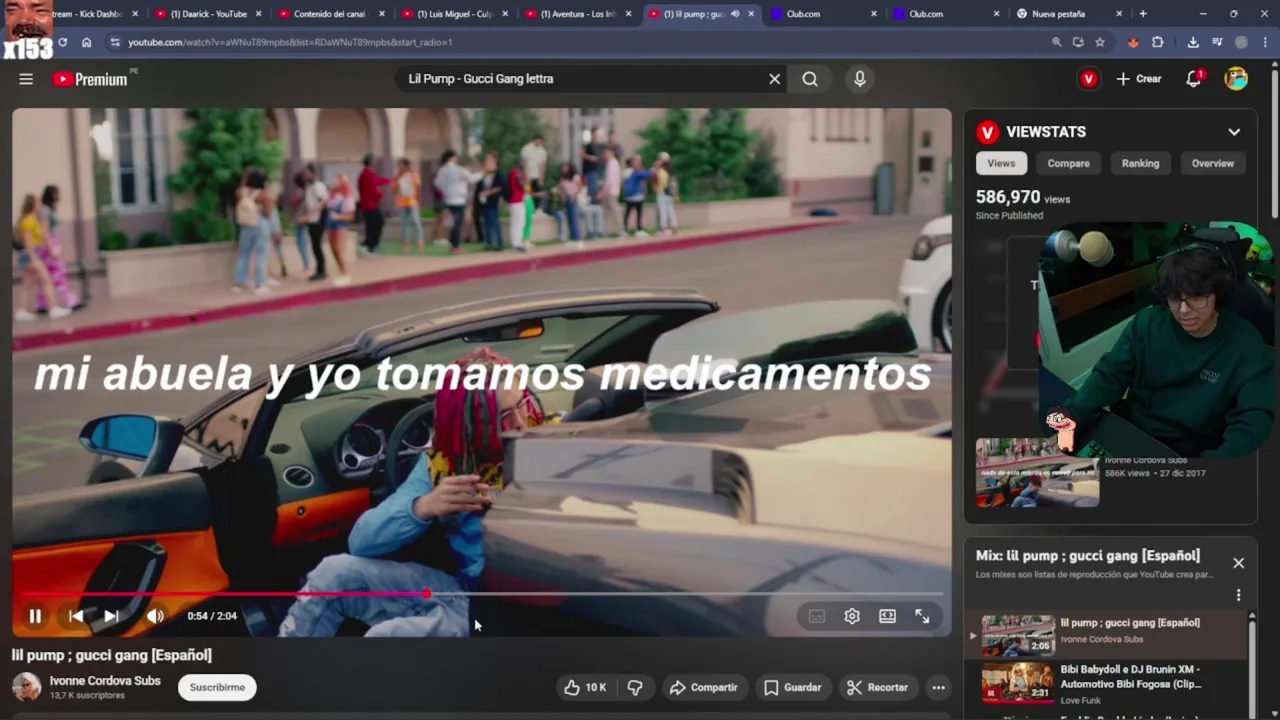Select the video title below the player
This screenshot has height=720, width=1280.
click(x=112, y=655)
